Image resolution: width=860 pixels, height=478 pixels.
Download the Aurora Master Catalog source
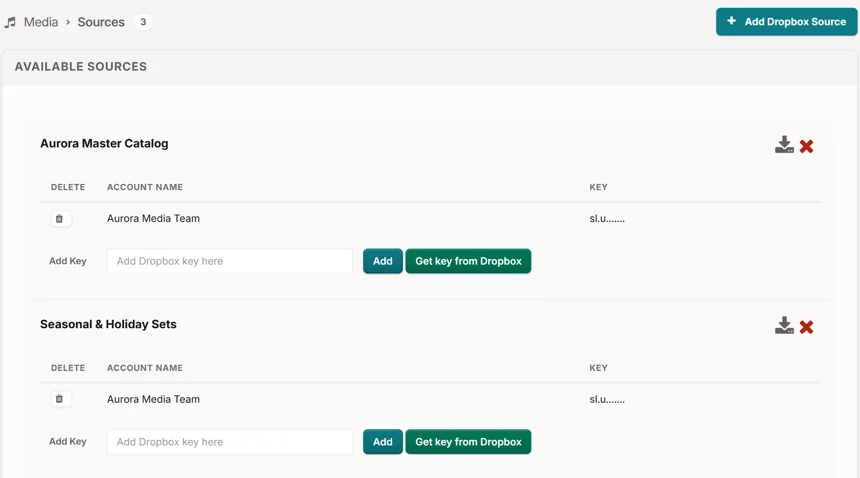point(784,145)
